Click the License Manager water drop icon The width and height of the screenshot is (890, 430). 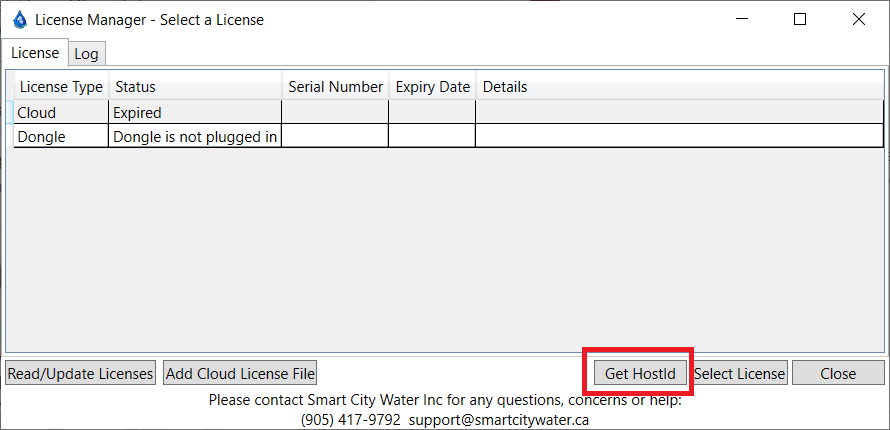point(20,19)
